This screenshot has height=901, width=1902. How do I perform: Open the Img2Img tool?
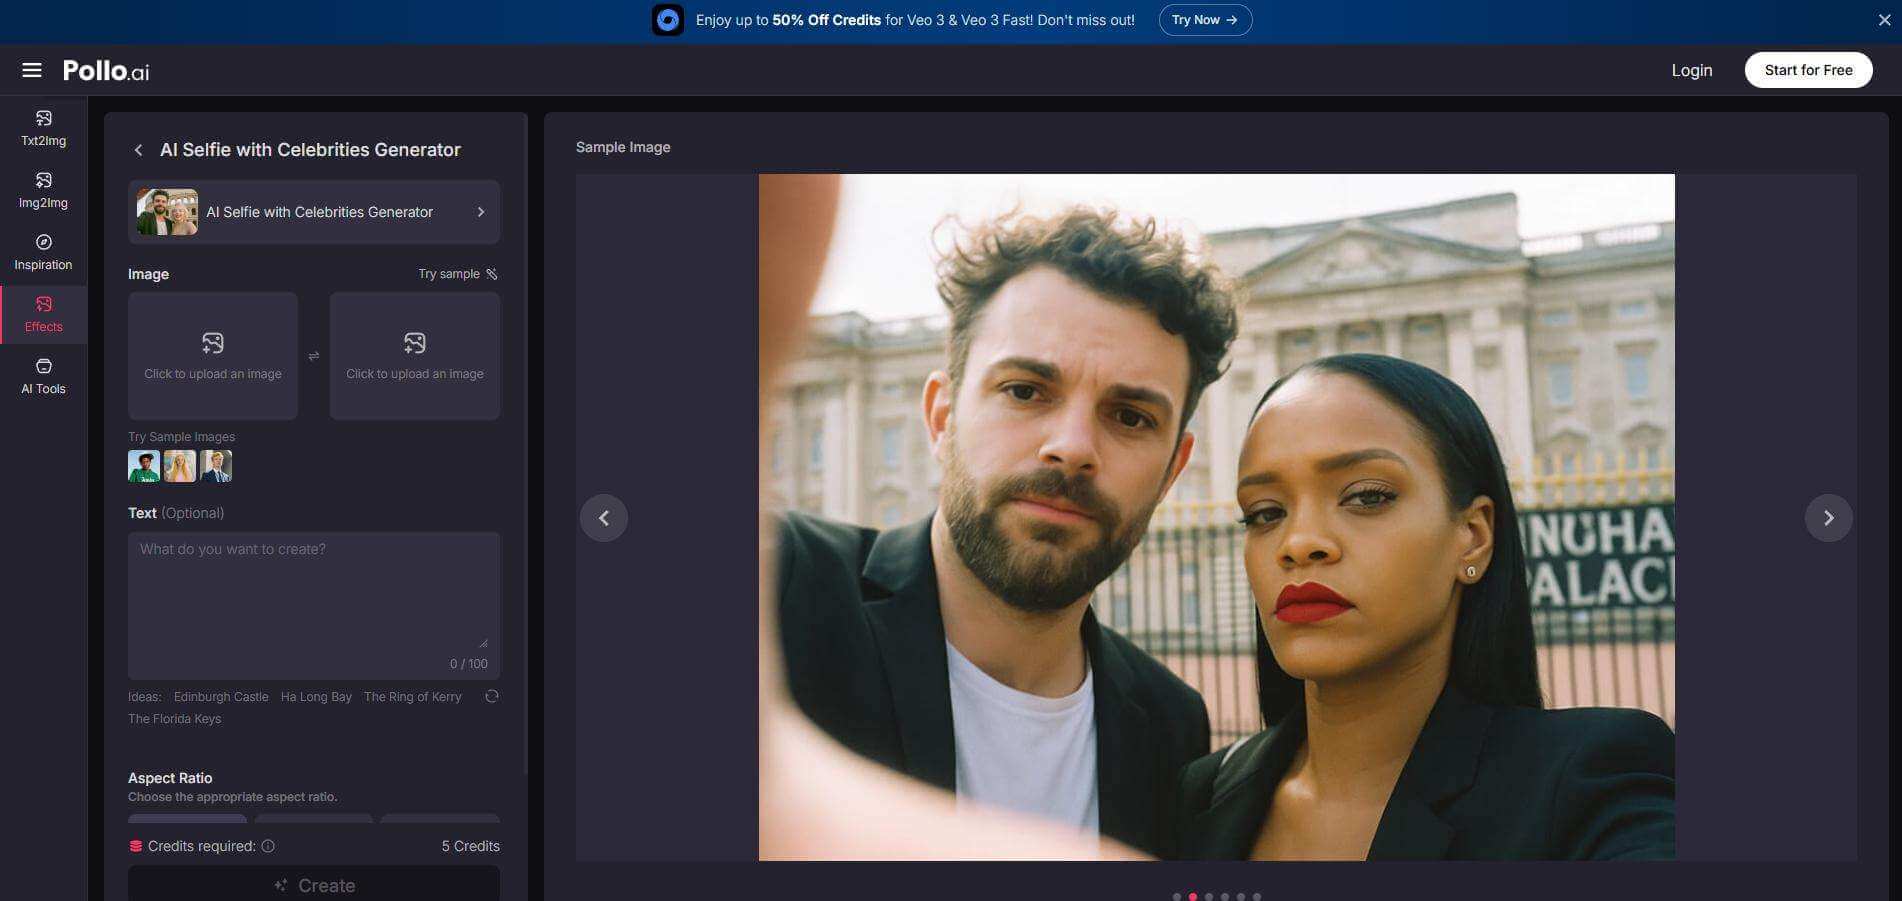click(43, 190)
